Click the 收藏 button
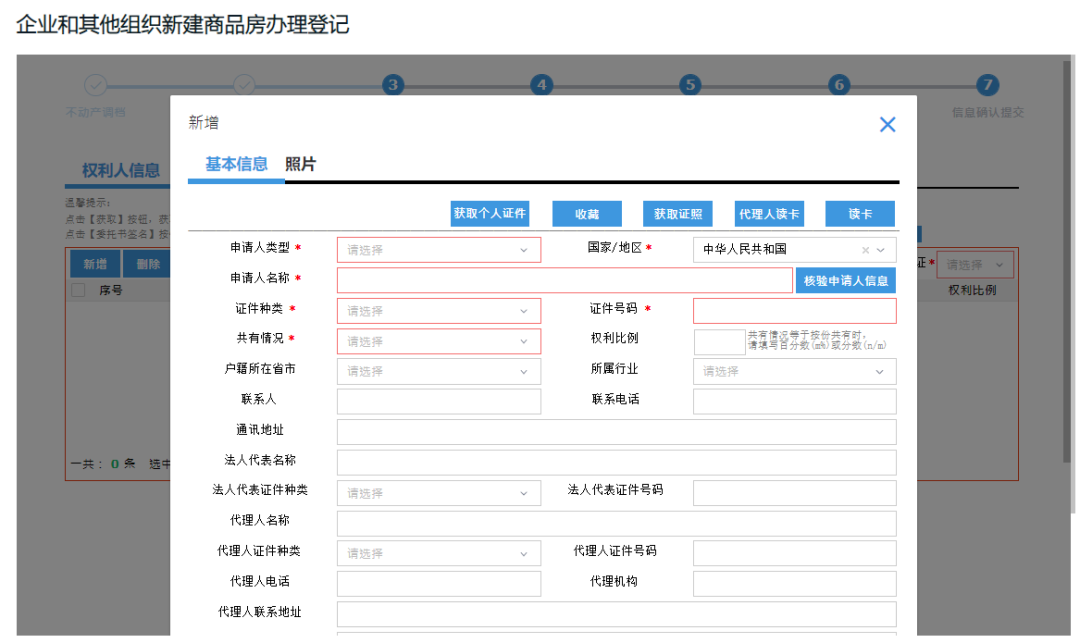Viewport: 1080px width, 643px height. click(586, 213)
